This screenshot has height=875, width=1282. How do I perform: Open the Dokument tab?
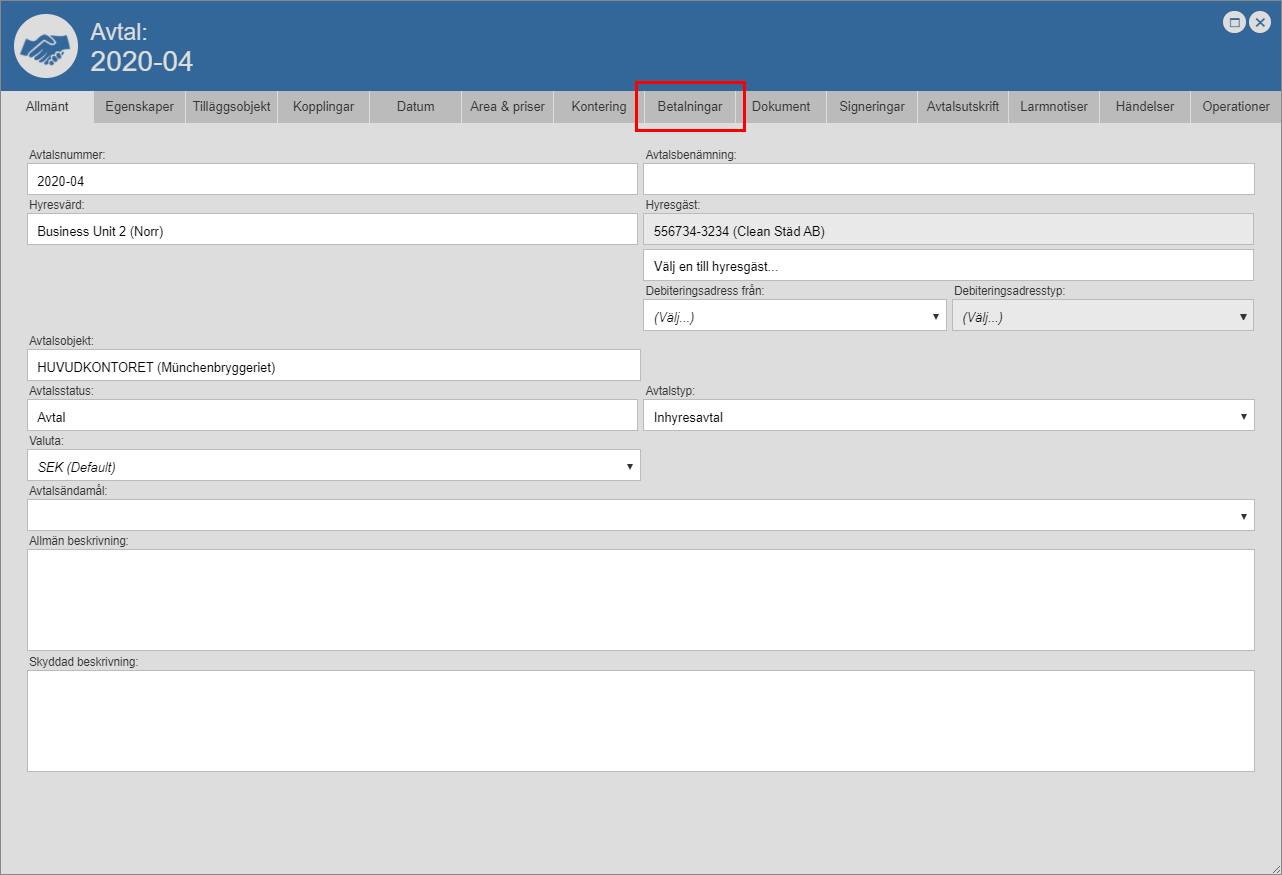point(781,107)
